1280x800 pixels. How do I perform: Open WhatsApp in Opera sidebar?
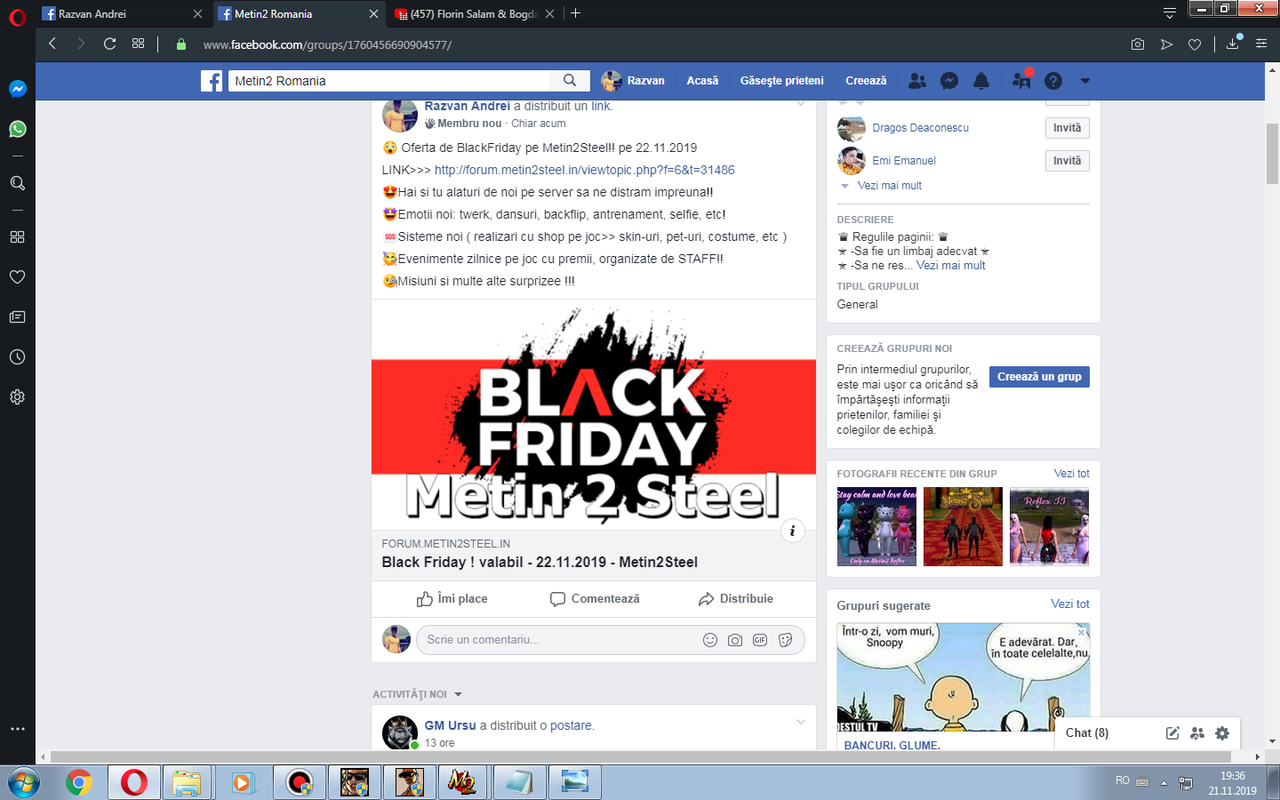(17, 129)
